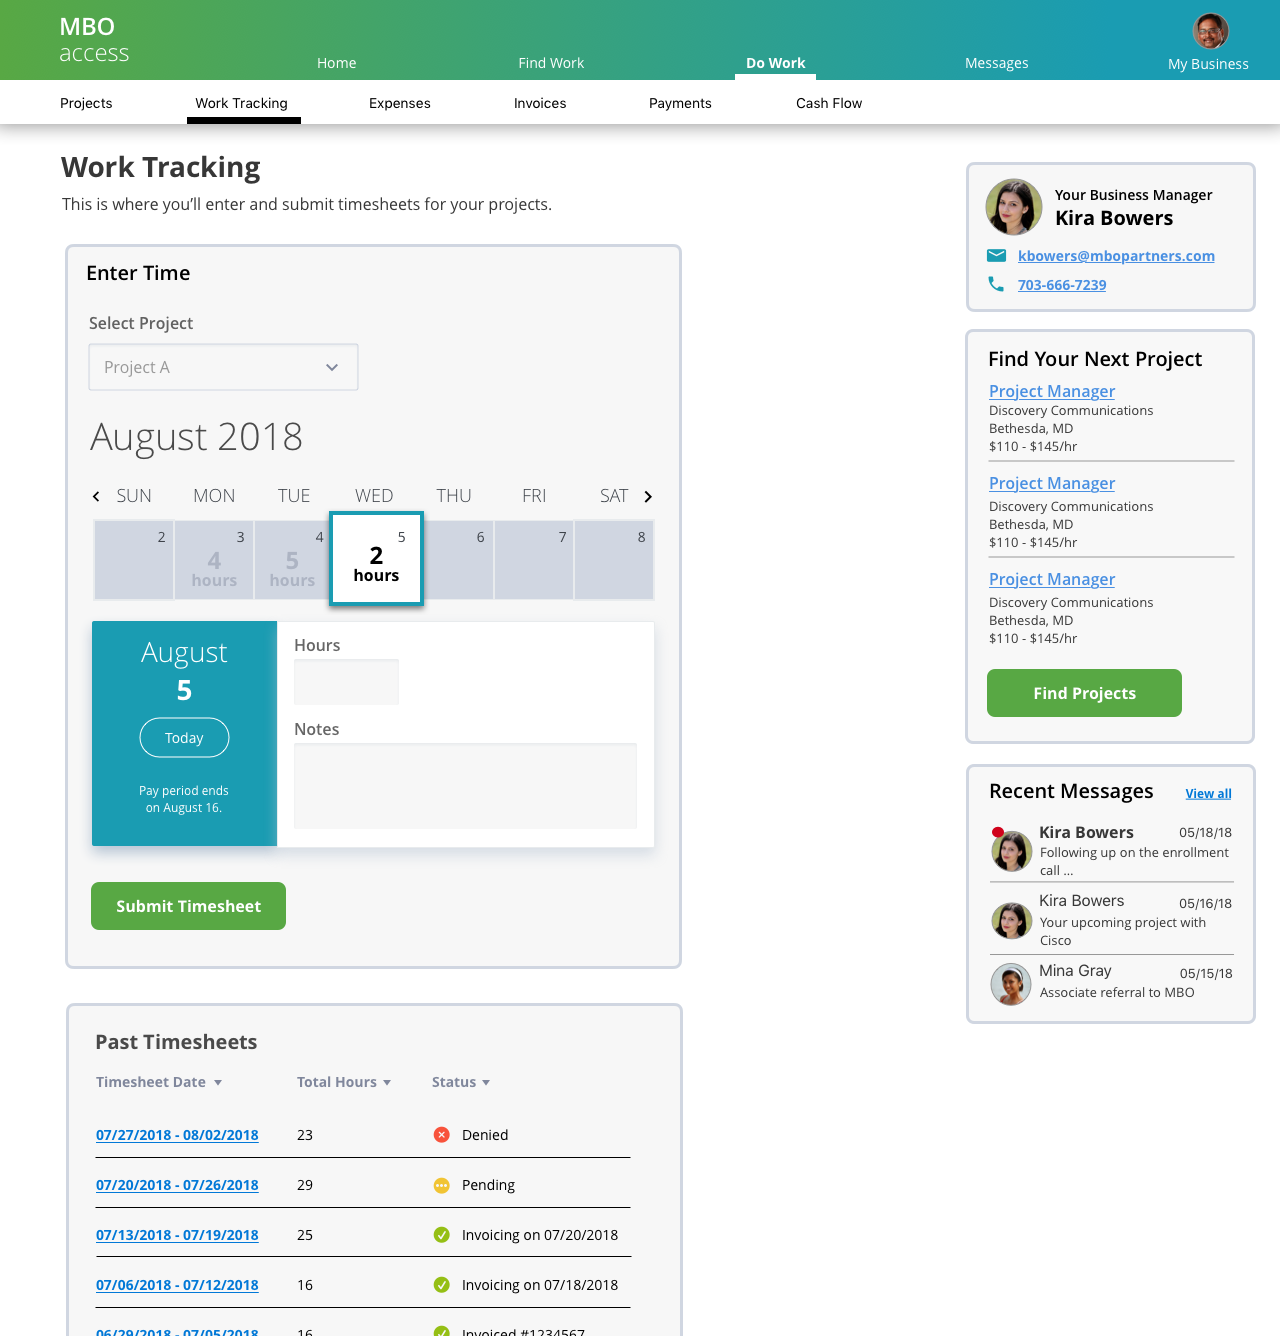Open the Messages nav item
The height and width of the screenshot is (1336, 1280).
point(997,63)
